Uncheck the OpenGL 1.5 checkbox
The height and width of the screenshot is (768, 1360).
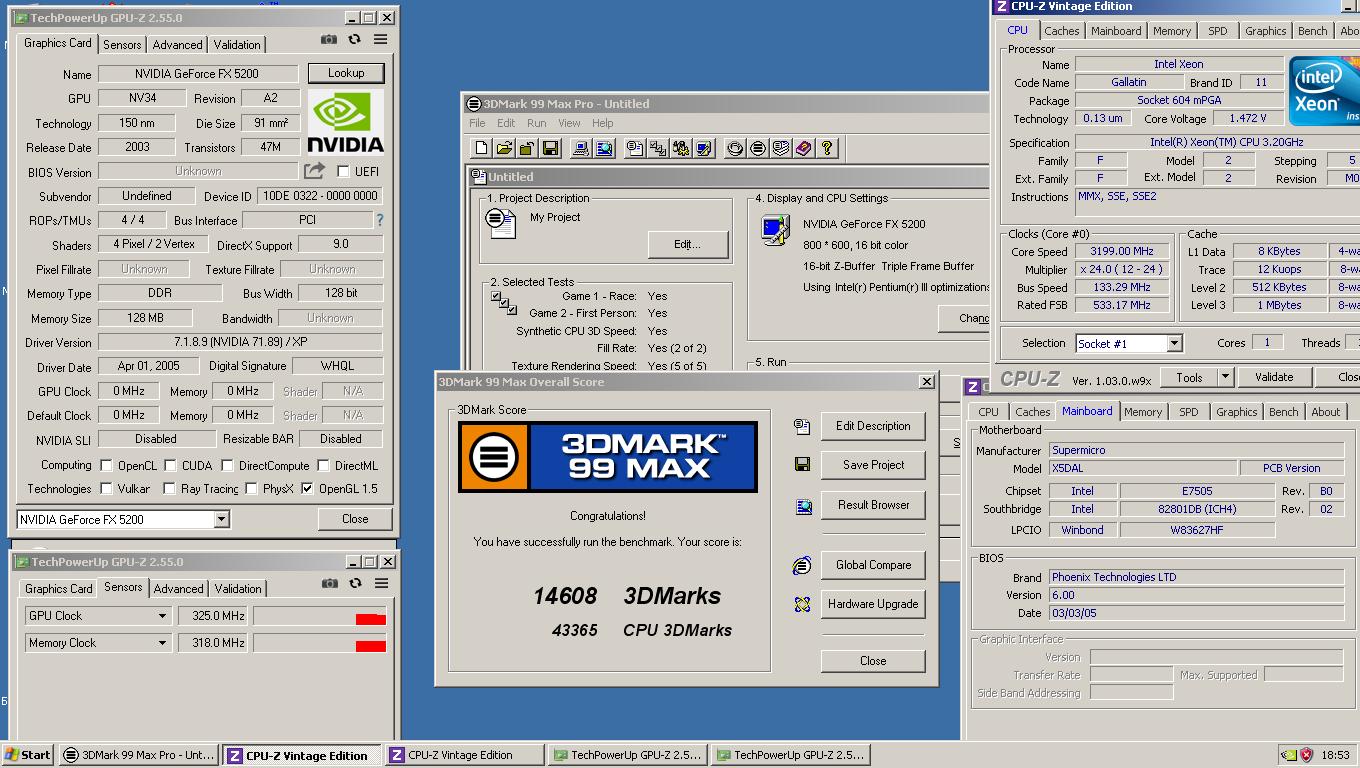[x=307, y=489]
